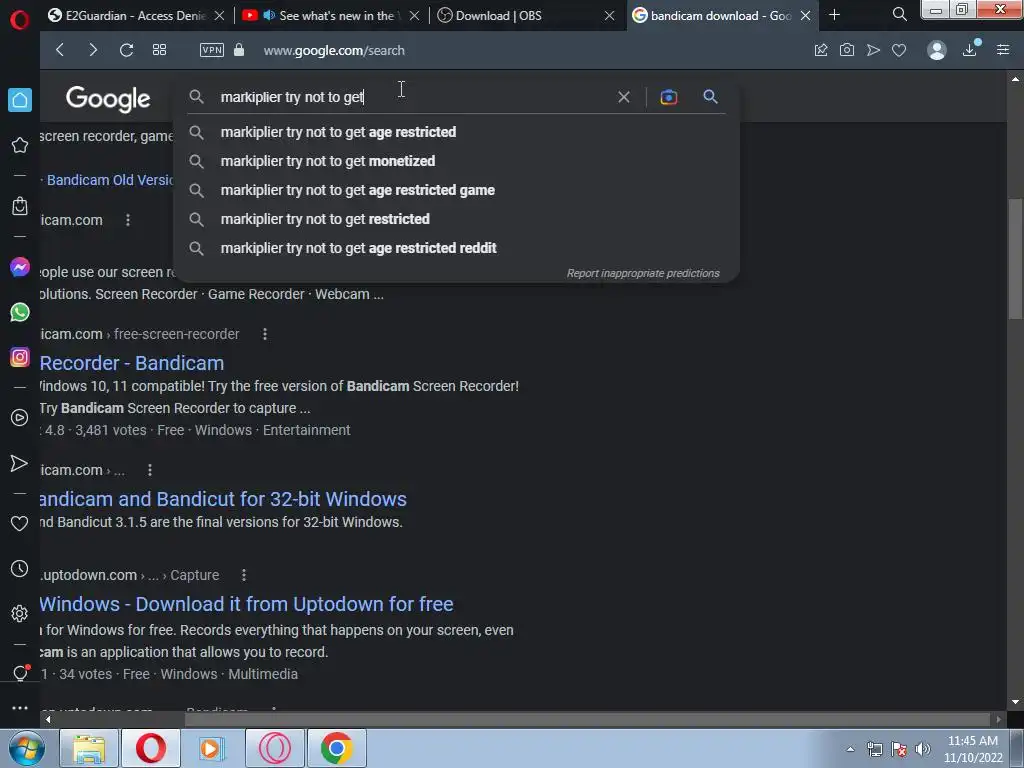
Task: Open the downloads panel icon
Action: (x=970, y=50)
